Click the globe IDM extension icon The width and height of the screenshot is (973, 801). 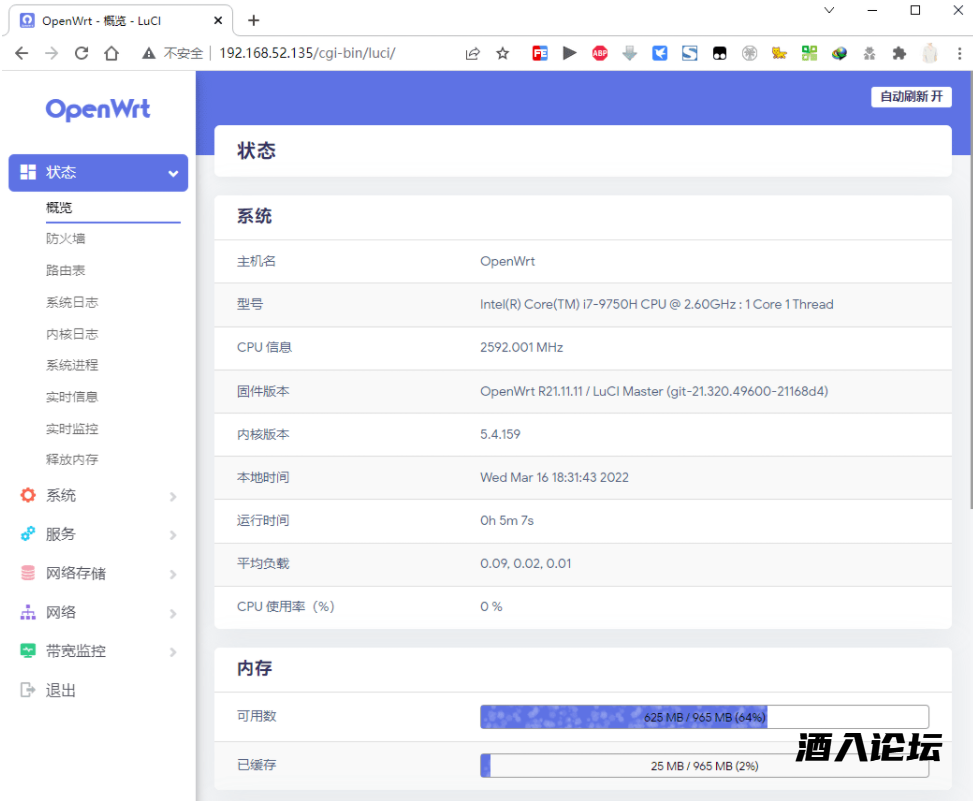click(840, 53)
